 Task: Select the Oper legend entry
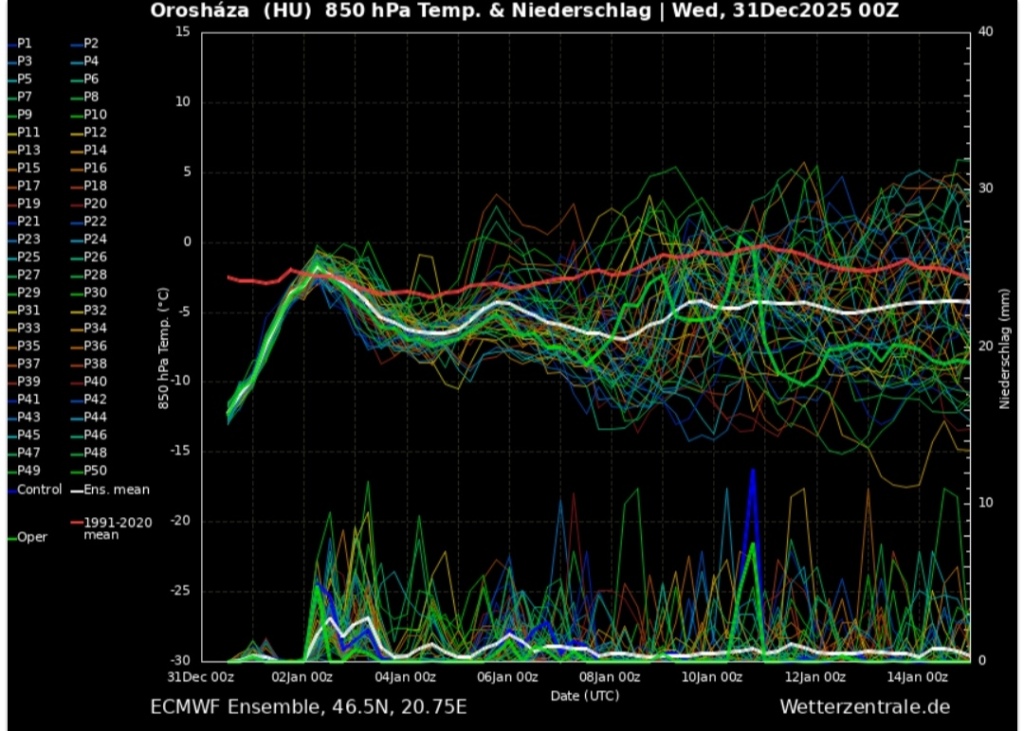click(31, 537)
